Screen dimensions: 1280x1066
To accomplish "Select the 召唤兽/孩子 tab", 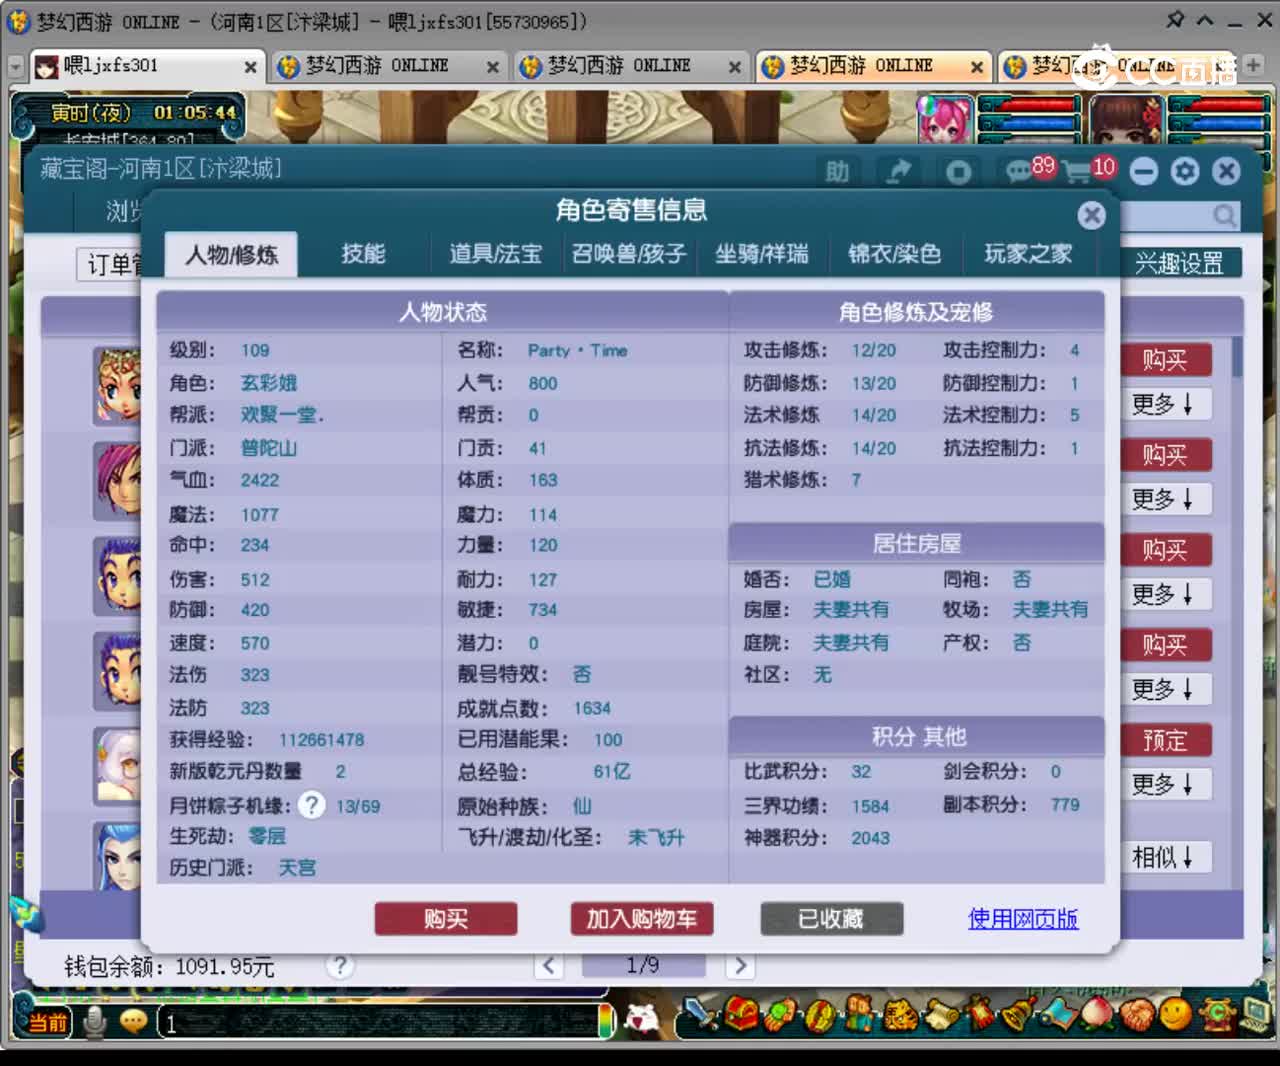I will (629, 254).
